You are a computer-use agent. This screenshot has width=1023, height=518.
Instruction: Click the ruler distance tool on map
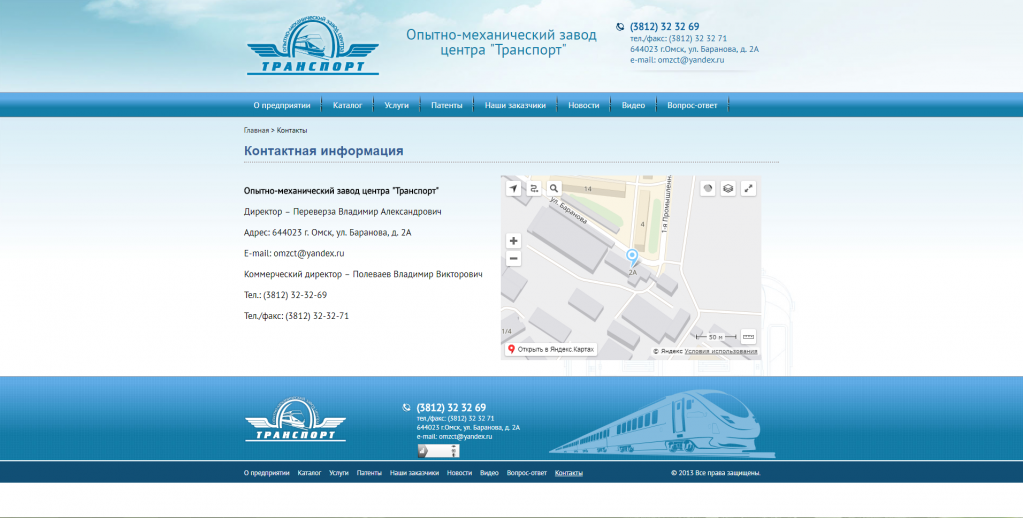(x=748, y=337)
